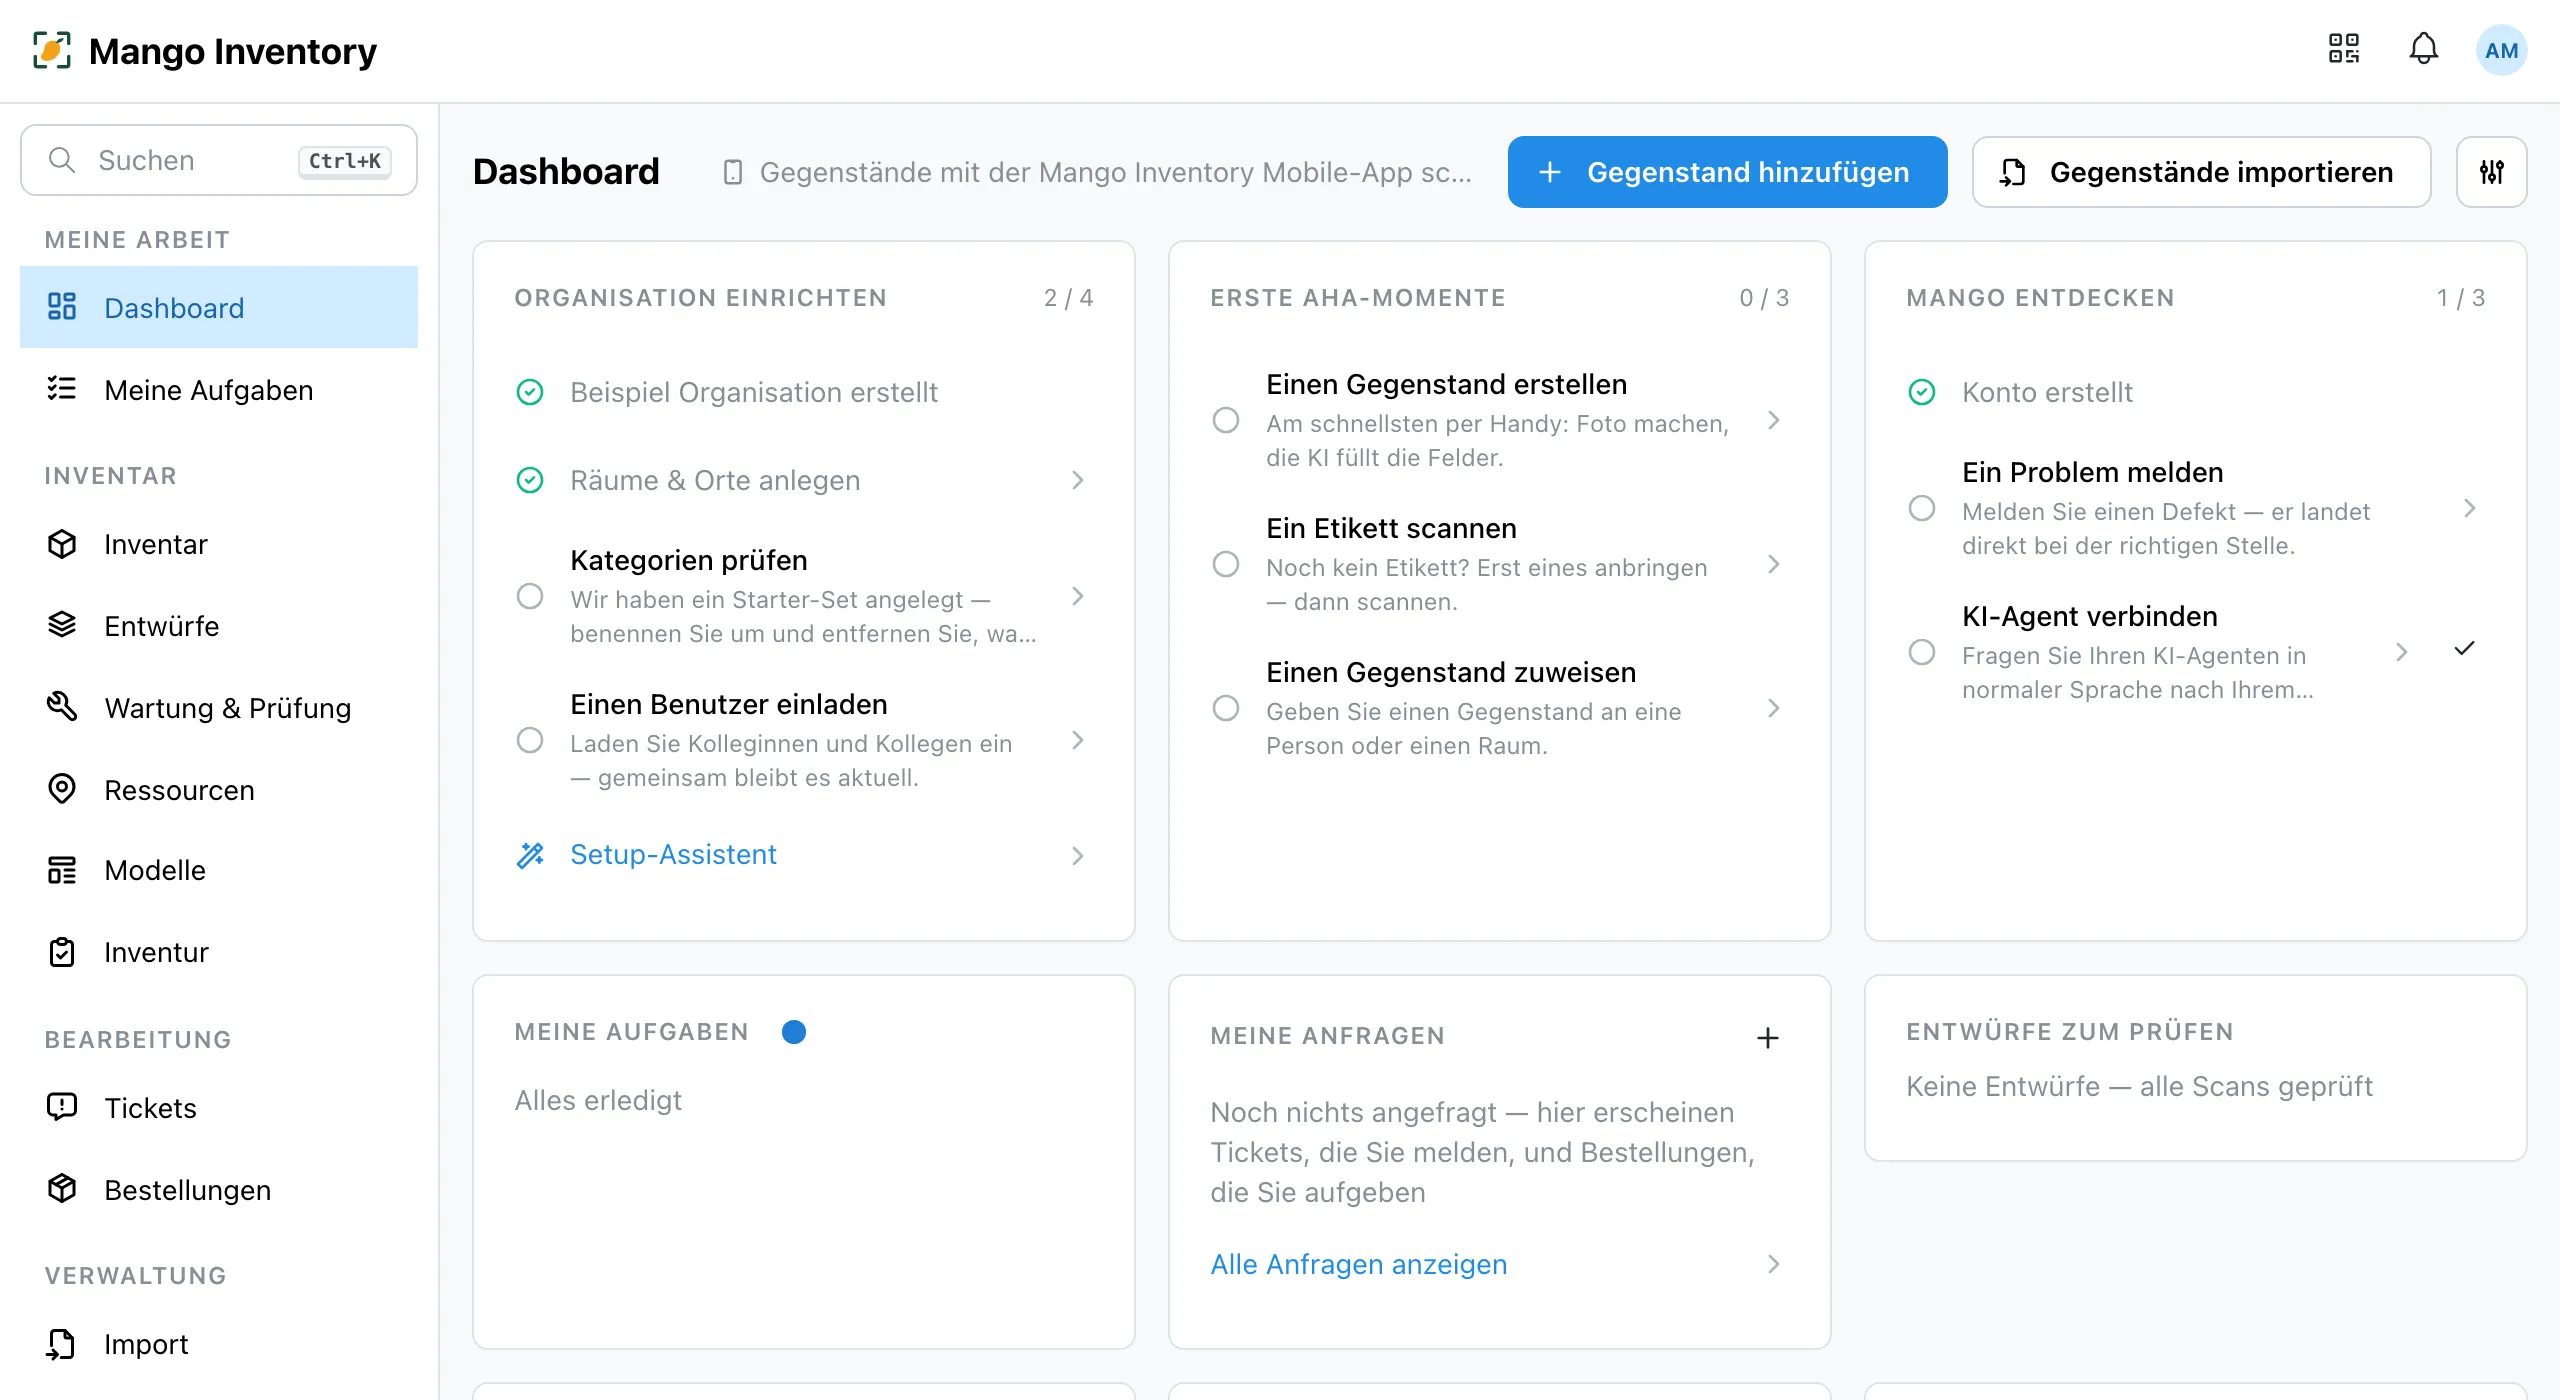The image size is (2560, 1400).
Task: Expand KI-Agent verbinden chevron
Action: pos(2402,653)
